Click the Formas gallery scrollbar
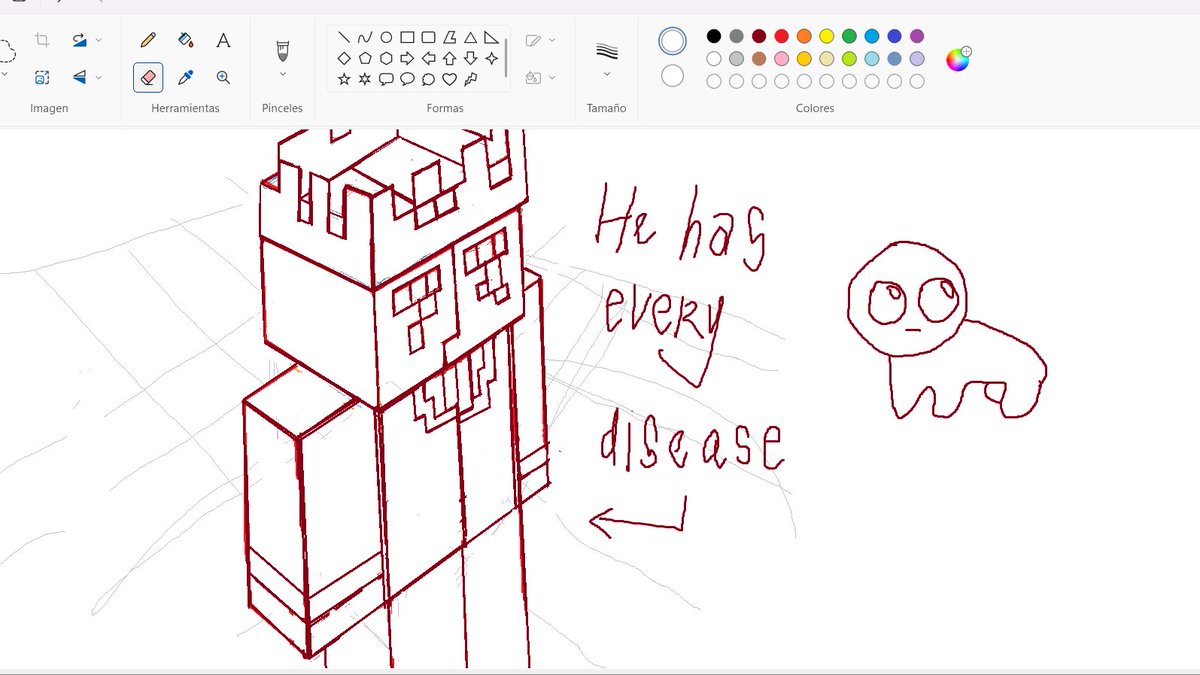1200x675 pixels. pyautogui.click(x=506, y=57)
